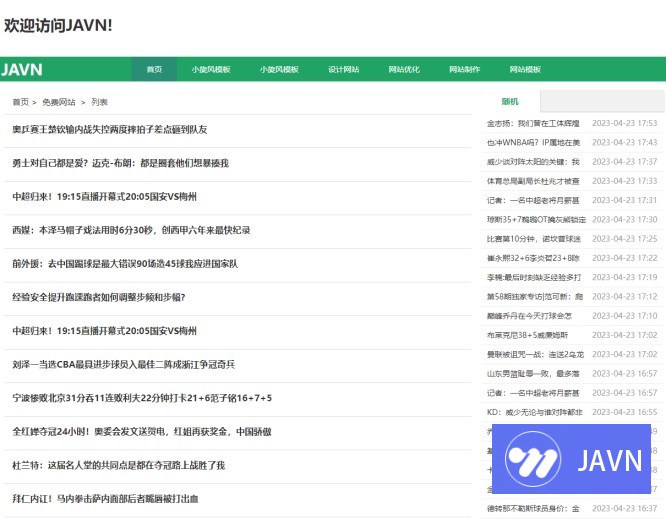Click the 小旋风模板 item right after 首页 in nav
Viewport: 666px width, 519px height.
tap(211, 69)
